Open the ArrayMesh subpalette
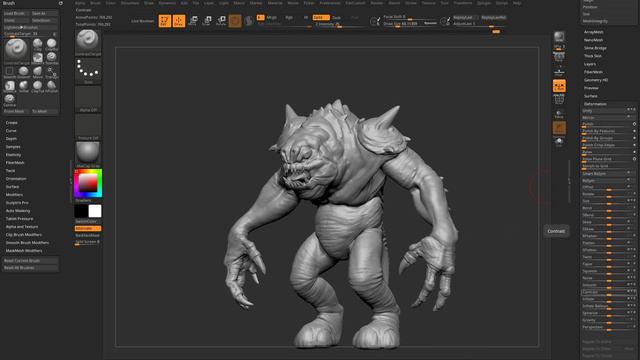Viewport: 640px width, 360px height. (x=593, y=32)
